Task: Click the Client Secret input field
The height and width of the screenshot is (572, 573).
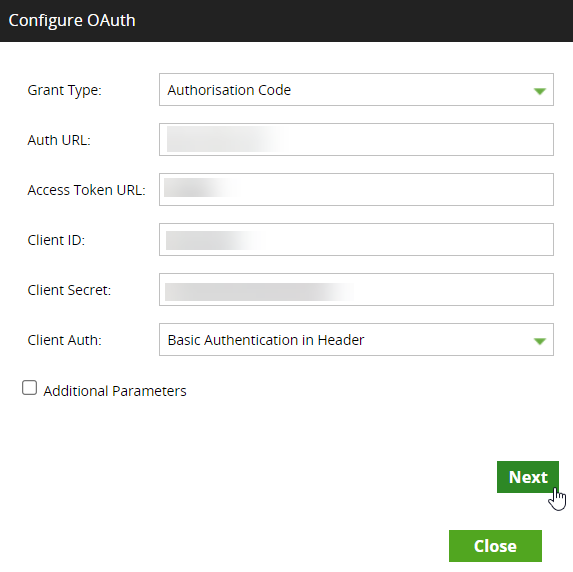Action: (x=356, y=289)
